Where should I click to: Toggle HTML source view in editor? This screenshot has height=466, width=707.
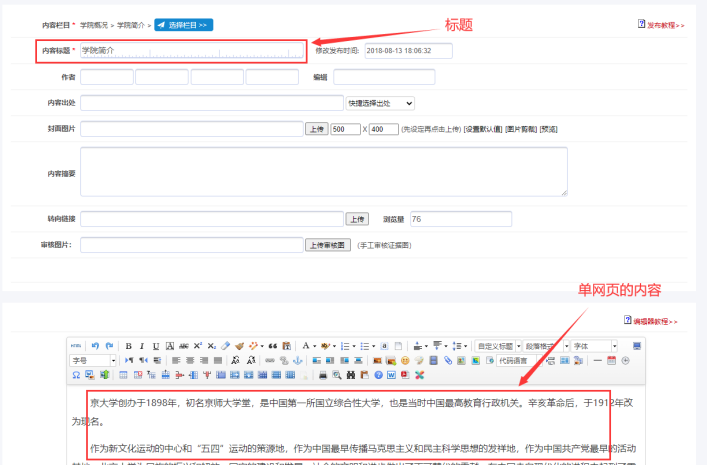click(76, 346)
